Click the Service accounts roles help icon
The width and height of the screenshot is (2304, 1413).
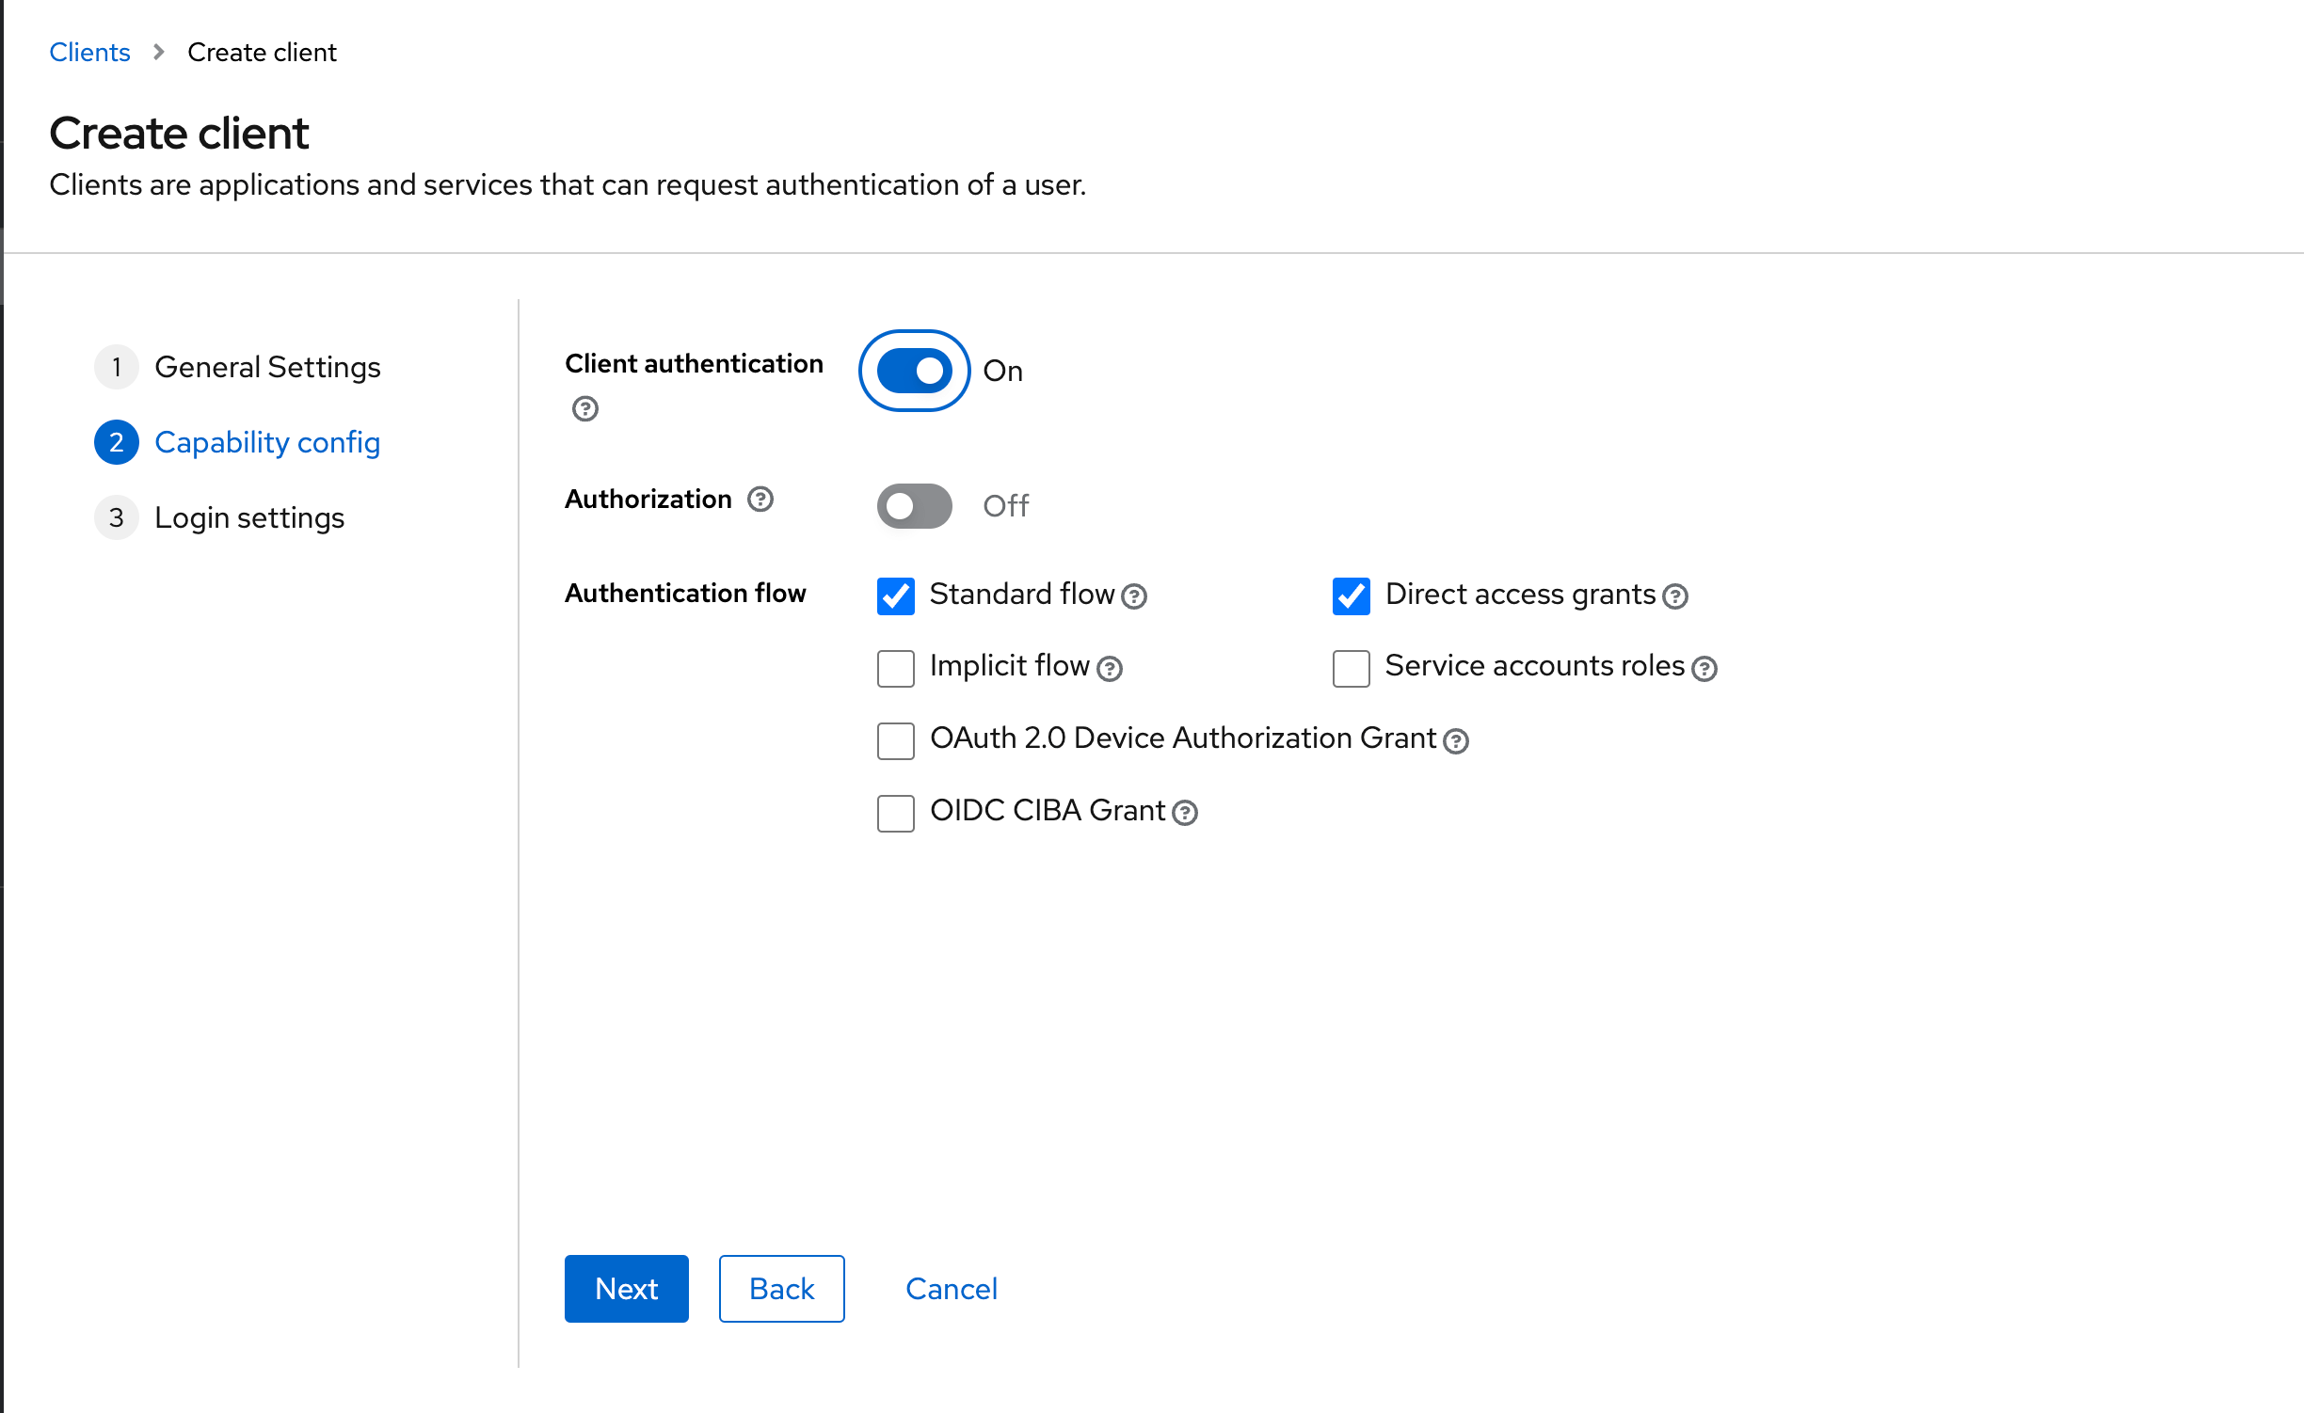(1707, 668)
